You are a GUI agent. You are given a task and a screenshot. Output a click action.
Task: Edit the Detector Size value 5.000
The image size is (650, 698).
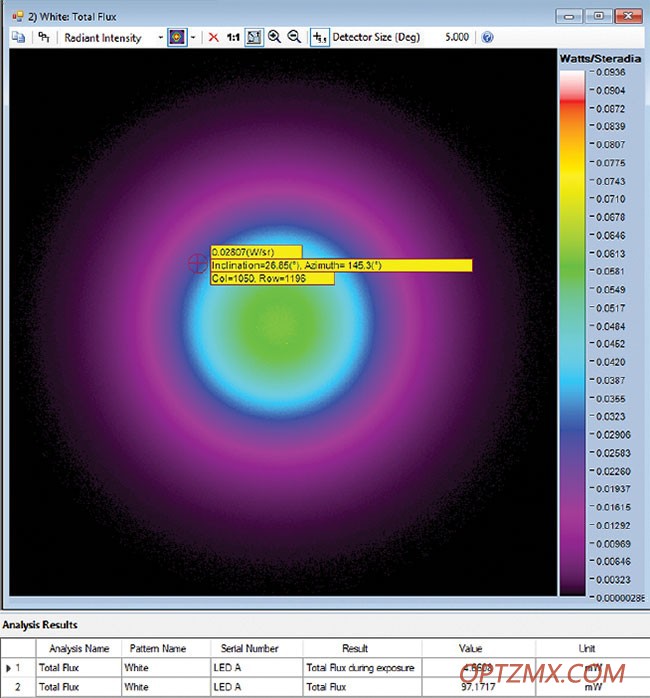(x=457, y=37)
